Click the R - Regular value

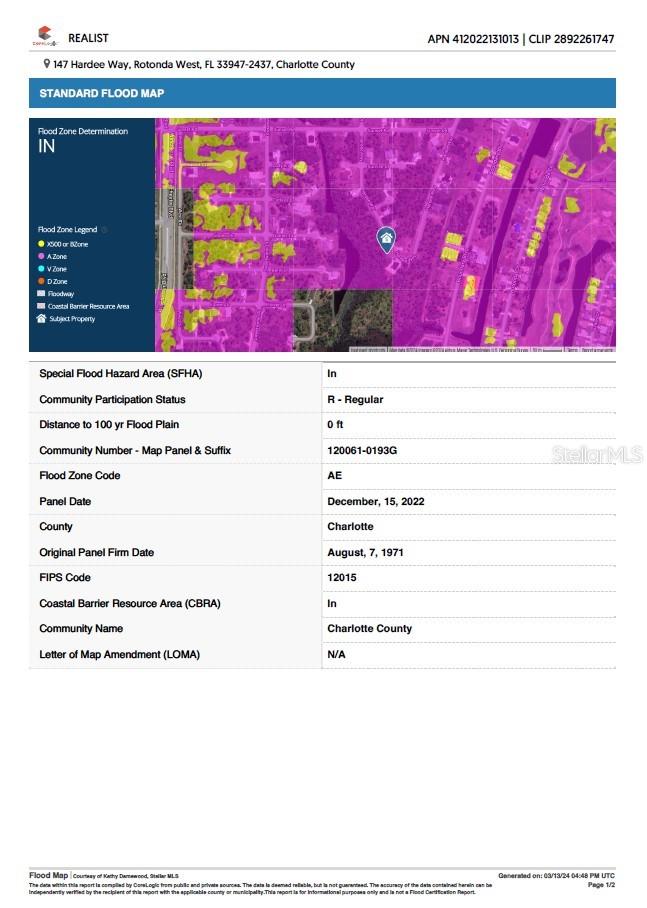(355, 400)
